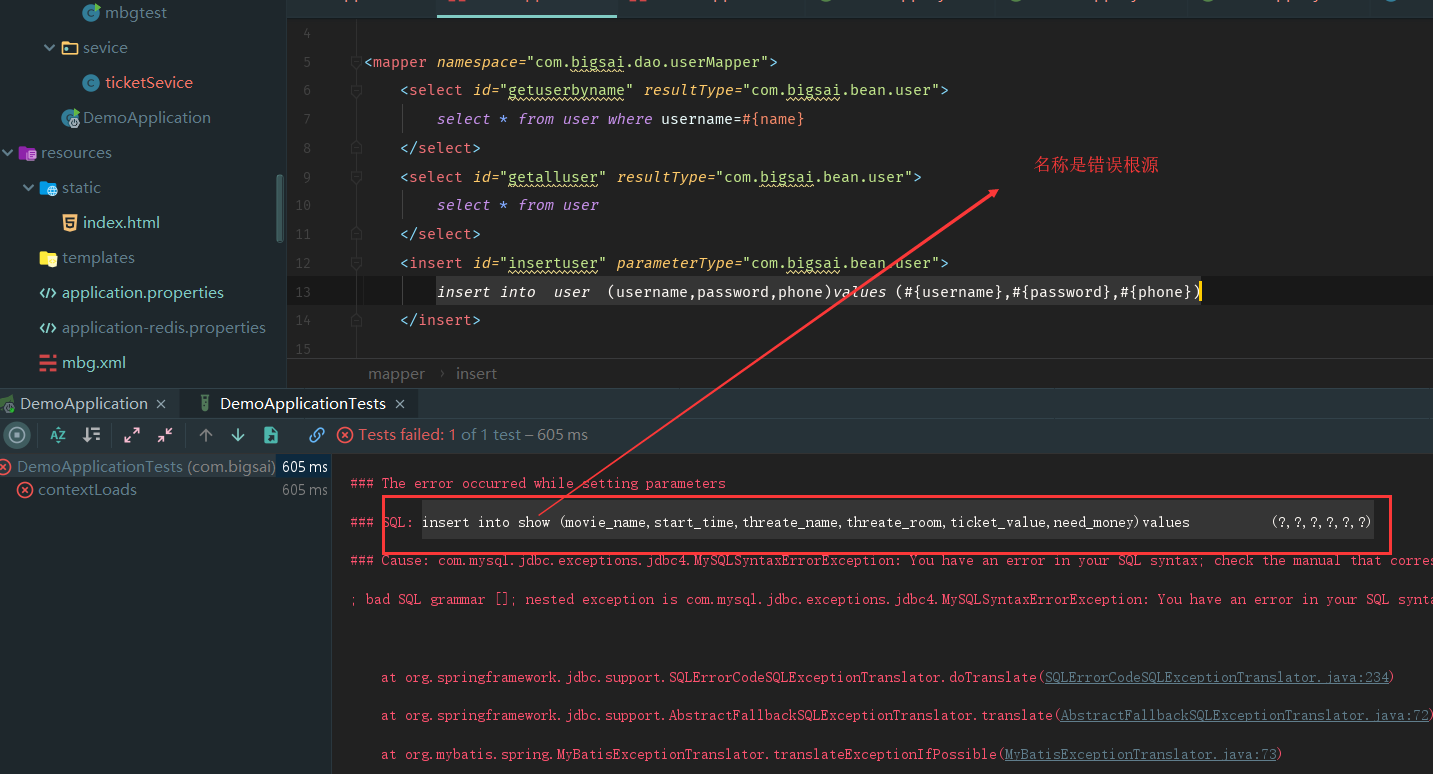Click the application-redis.properties file icon
The width and height of the screenshot is (1433, 774).
pos(48,328)
